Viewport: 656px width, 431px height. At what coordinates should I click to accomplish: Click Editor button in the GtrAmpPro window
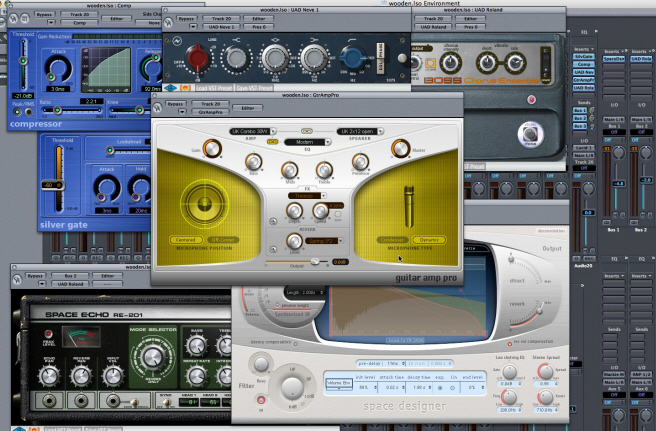(248, 108)
